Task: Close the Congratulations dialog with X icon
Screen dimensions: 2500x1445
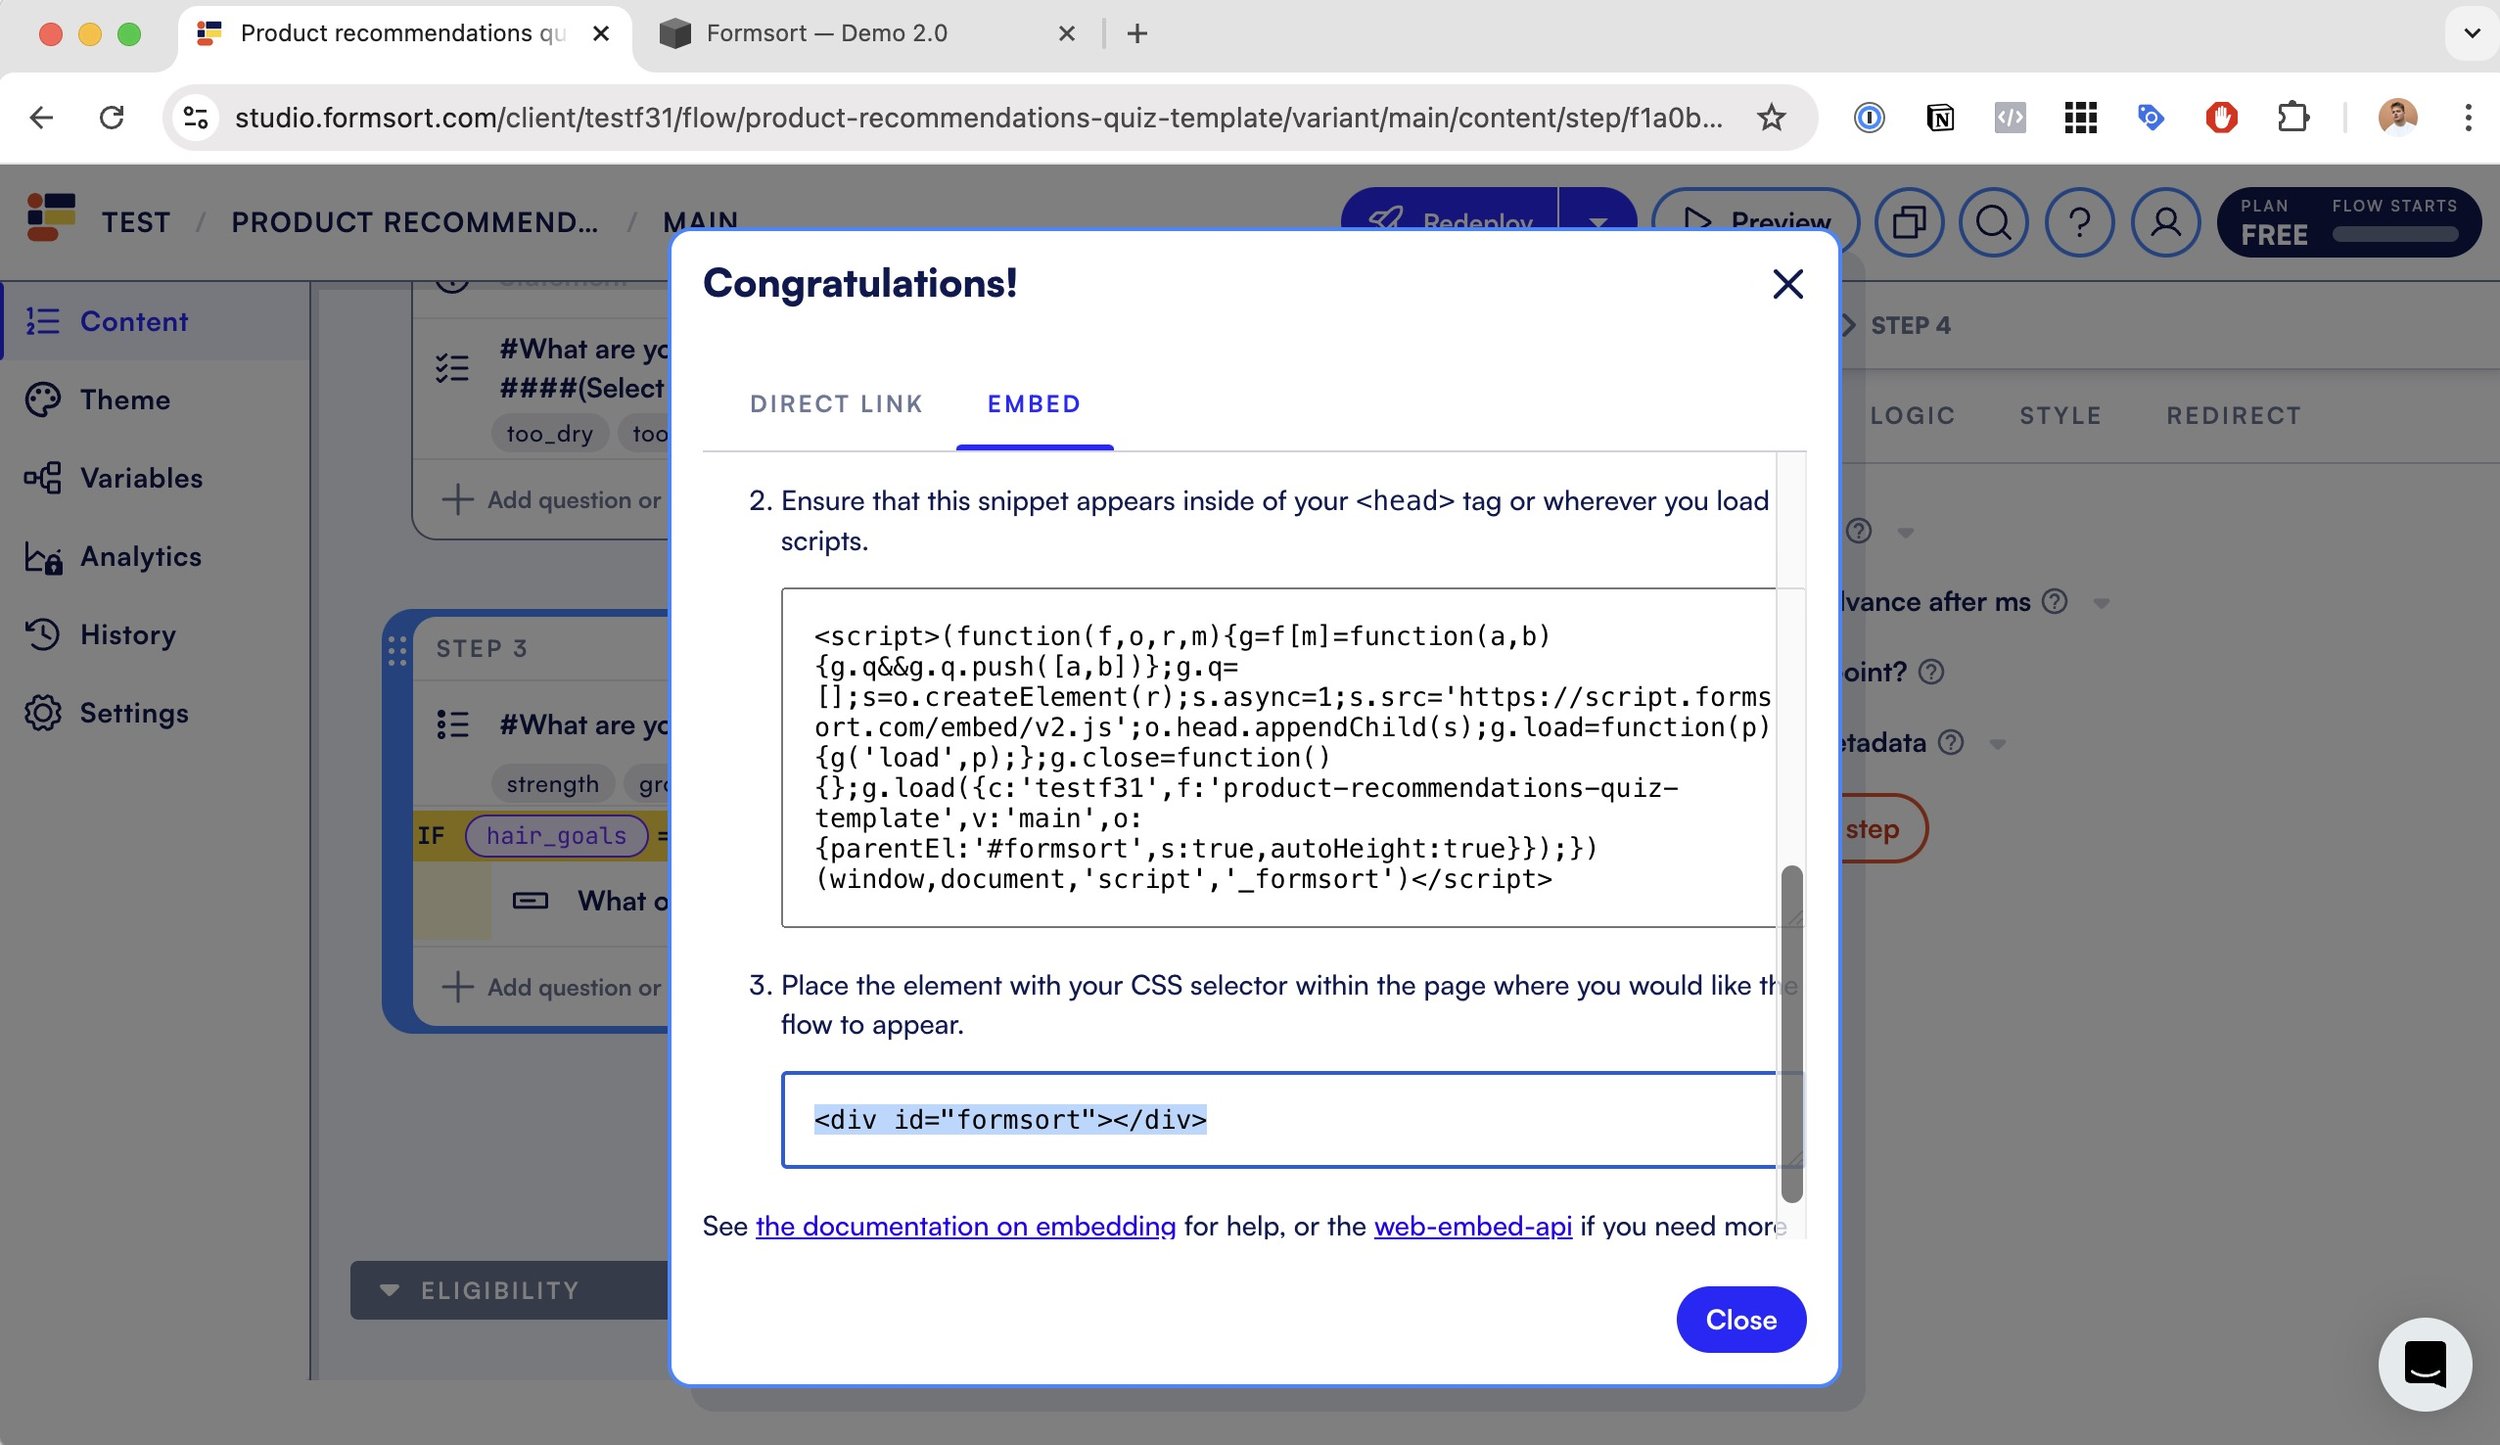Action: click(1788, 284)
